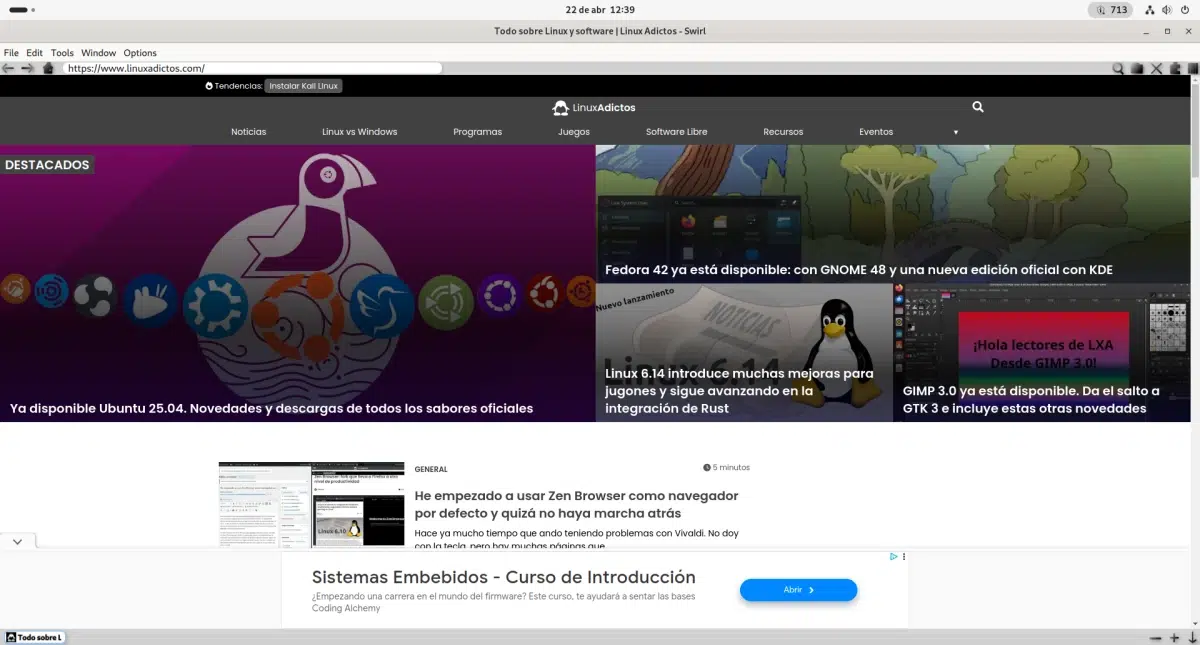Click the date and time in top panel
This screenshot has width=1200, height=645.
click(600, 10)
